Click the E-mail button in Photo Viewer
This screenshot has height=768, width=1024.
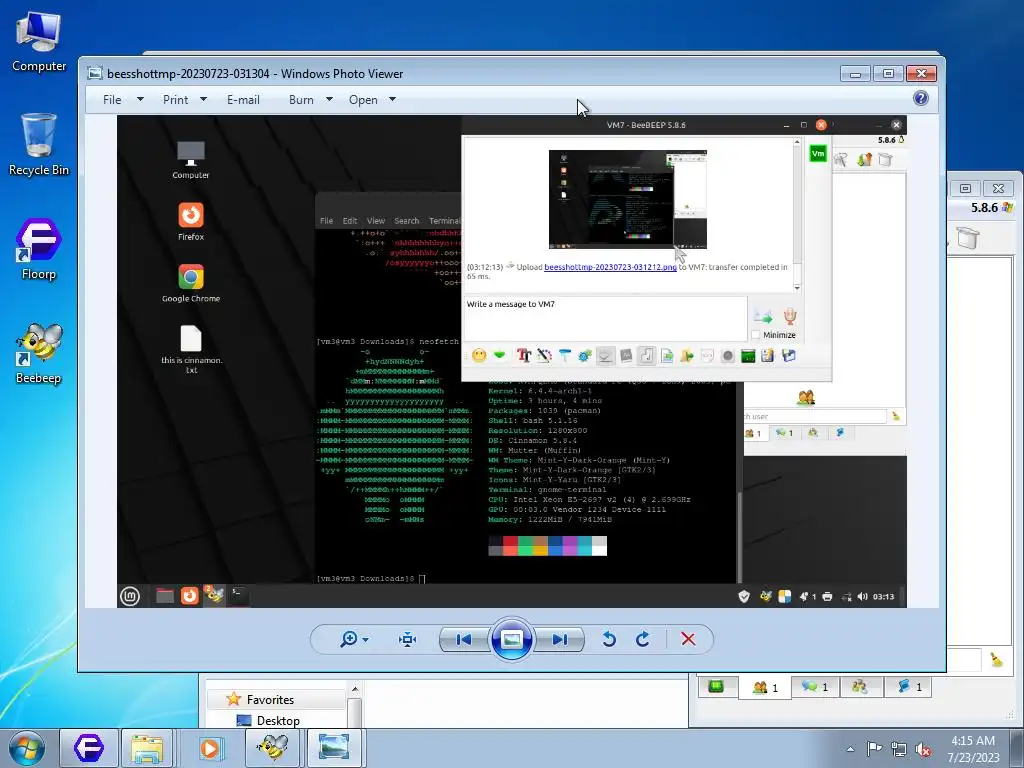tap(243, 100)
